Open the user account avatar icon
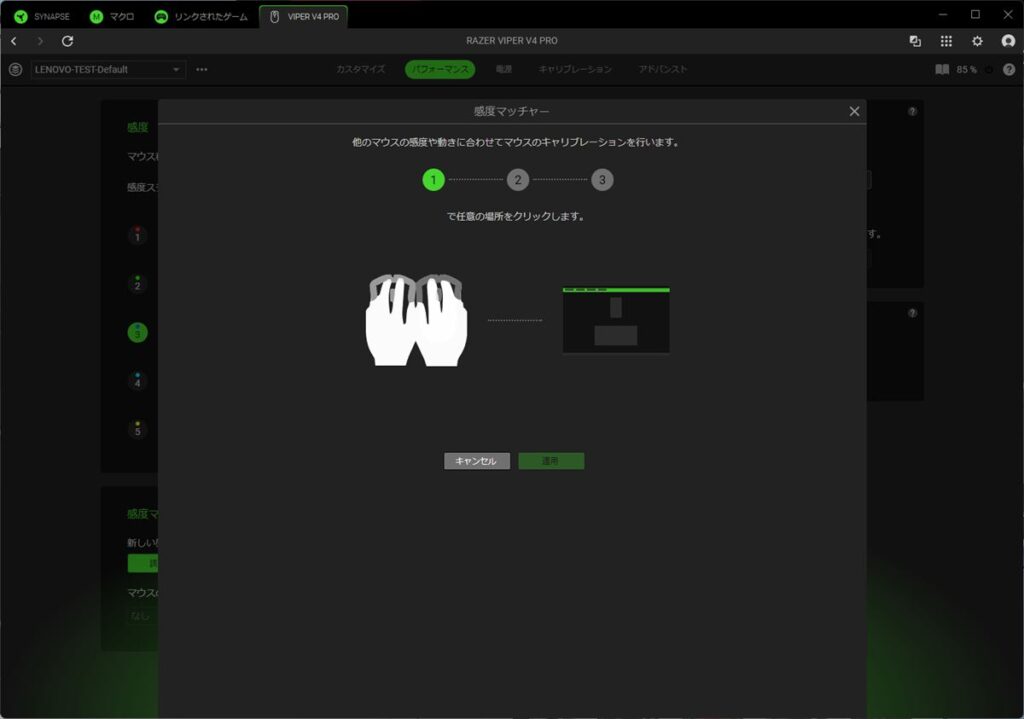This screenshot has height=719, width=1024. coord(1008,41)
